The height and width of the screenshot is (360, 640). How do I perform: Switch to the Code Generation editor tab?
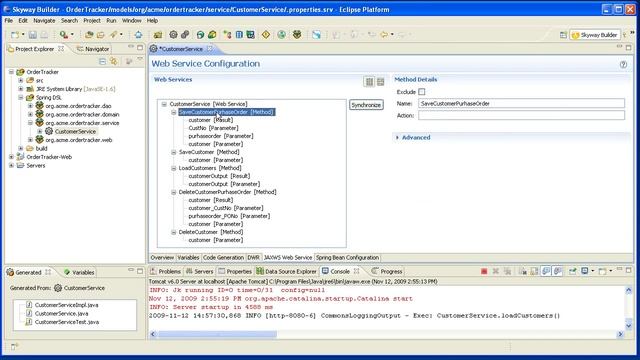[x=223, y=258]
